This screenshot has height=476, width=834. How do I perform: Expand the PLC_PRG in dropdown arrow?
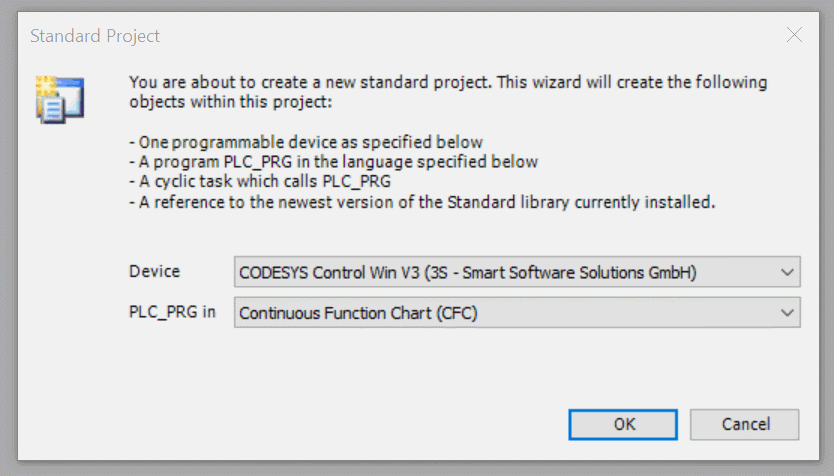coord(787,313)
